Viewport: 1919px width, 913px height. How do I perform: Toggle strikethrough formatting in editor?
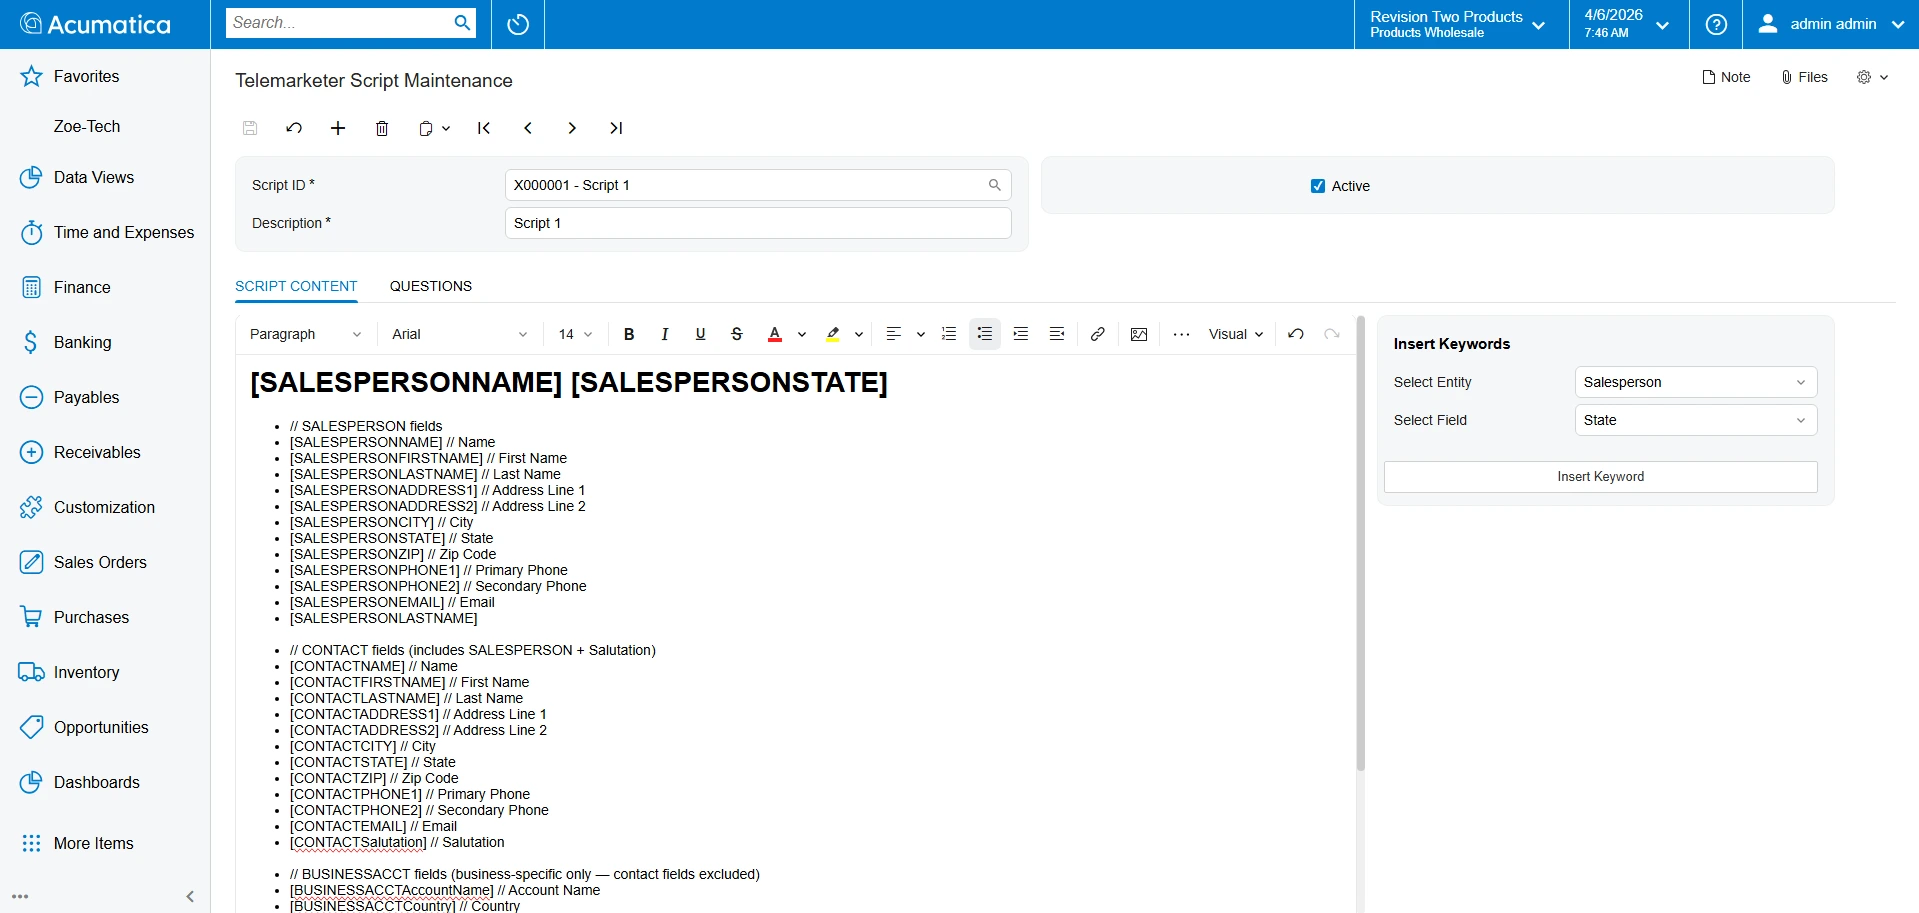click(737, 334)
